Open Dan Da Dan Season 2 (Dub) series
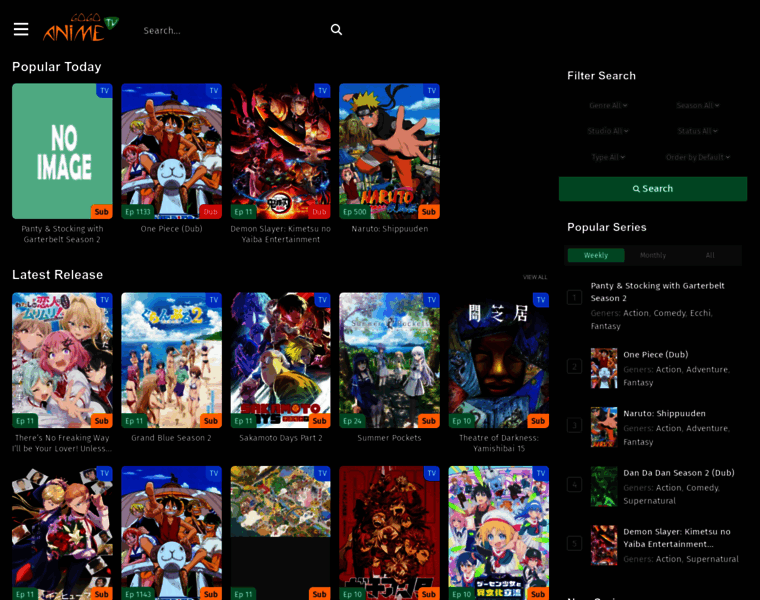Image resolution: width=760 pixels, height=600 pixels. (679, 473)
